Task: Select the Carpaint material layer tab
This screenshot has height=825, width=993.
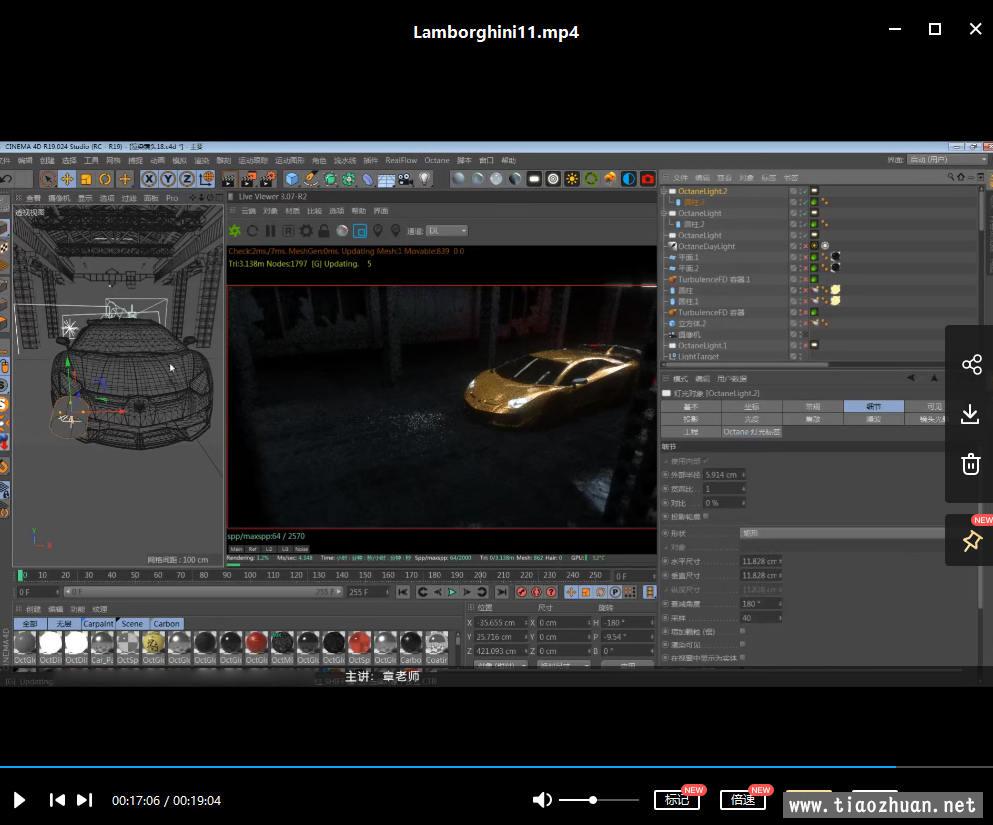Action: click(98, 624)
